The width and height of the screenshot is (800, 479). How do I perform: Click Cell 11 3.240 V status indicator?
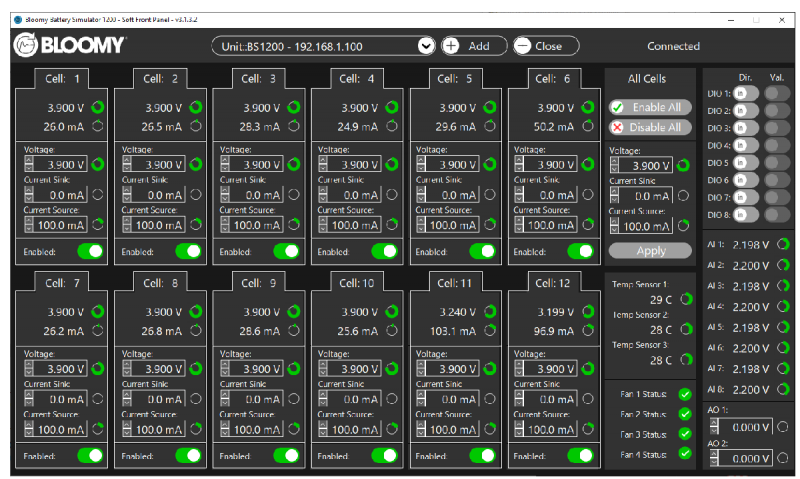click(x=490, y=311)
